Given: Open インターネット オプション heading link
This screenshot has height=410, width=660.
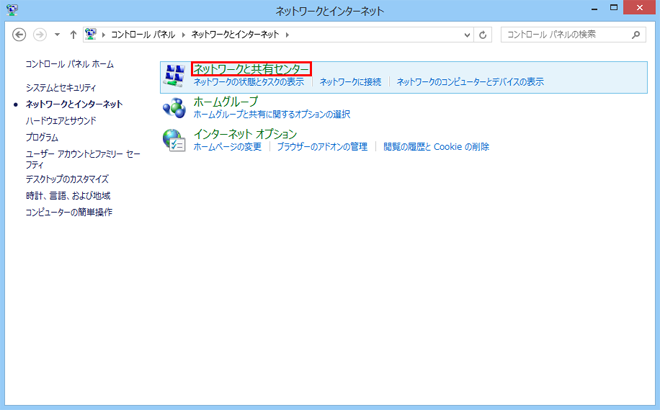Looking at the screenshot, I should pyautogui.click(x=245, y=134).
